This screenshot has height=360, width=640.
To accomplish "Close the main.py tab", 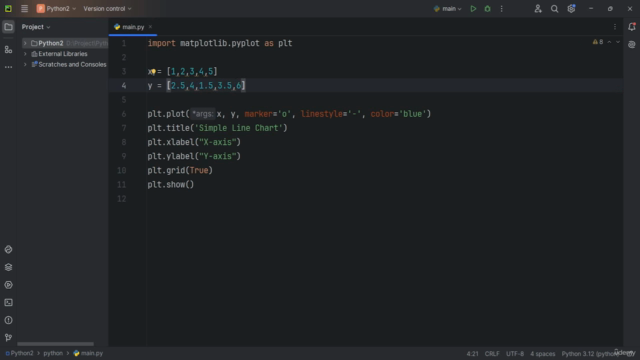I will 150,27.
